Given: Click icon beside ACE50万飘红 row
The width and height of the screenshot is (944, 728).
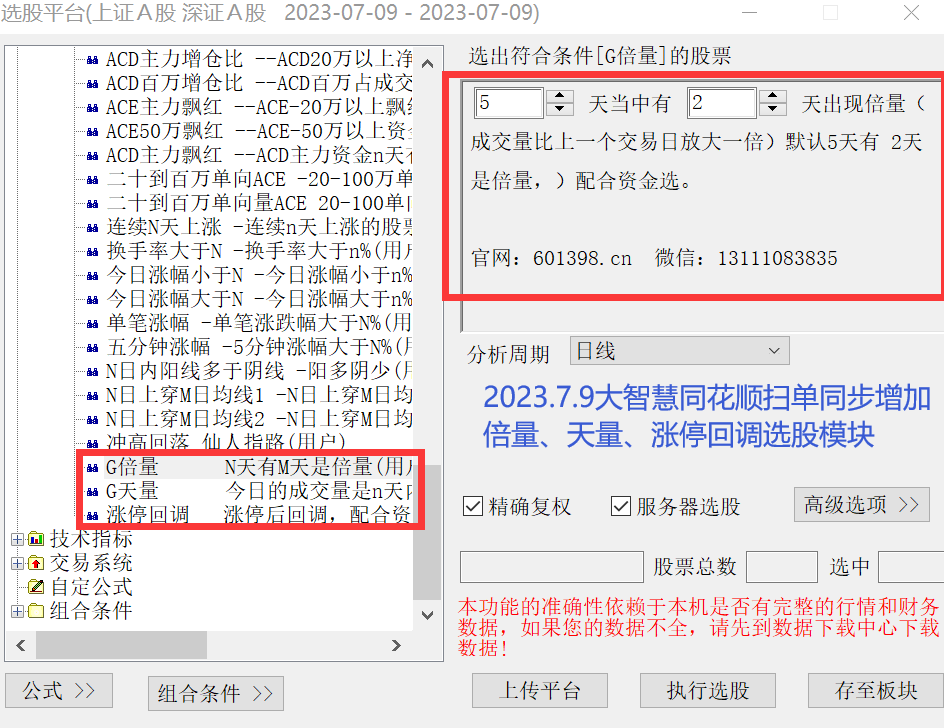Looking at the screenshot, I should [93, 132].
